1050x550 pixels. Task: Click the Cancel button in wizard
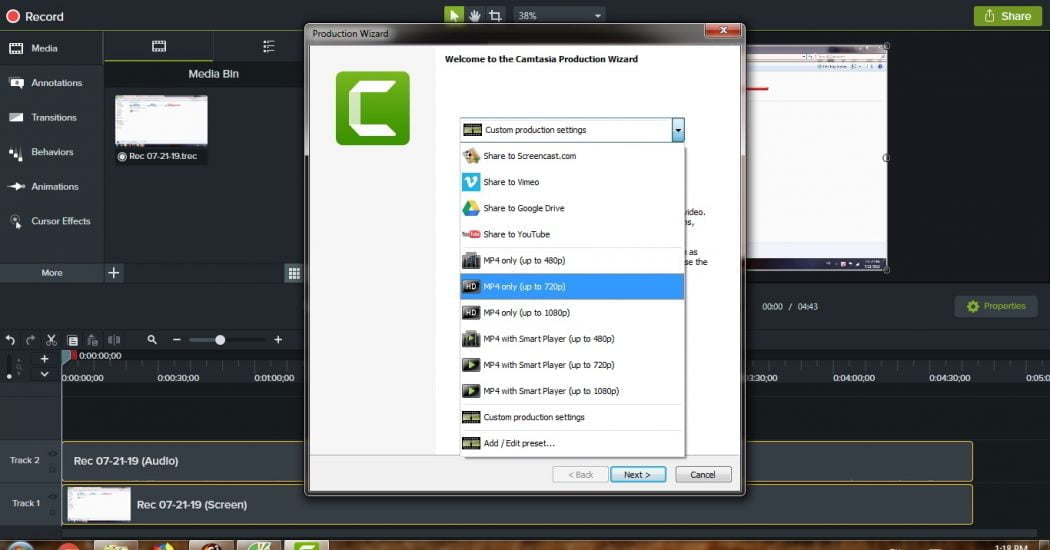pos(703,474)
